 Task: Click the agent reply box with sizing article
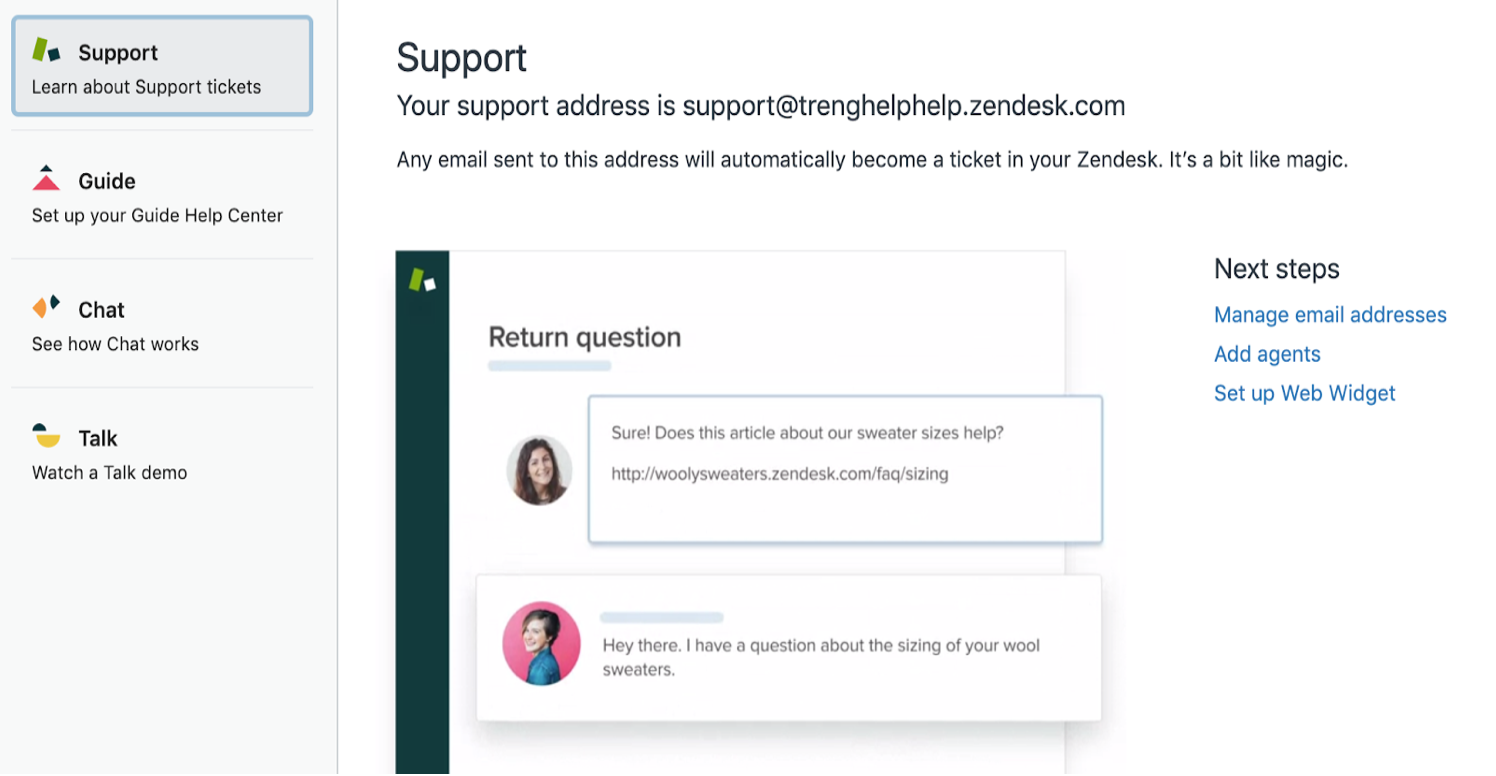pos(845,469)
